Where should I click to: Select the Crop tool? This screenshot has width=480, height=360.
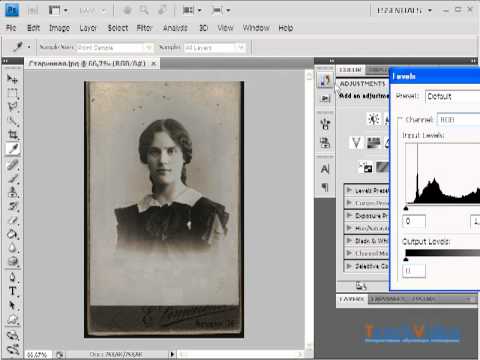[x=12, y=135]
